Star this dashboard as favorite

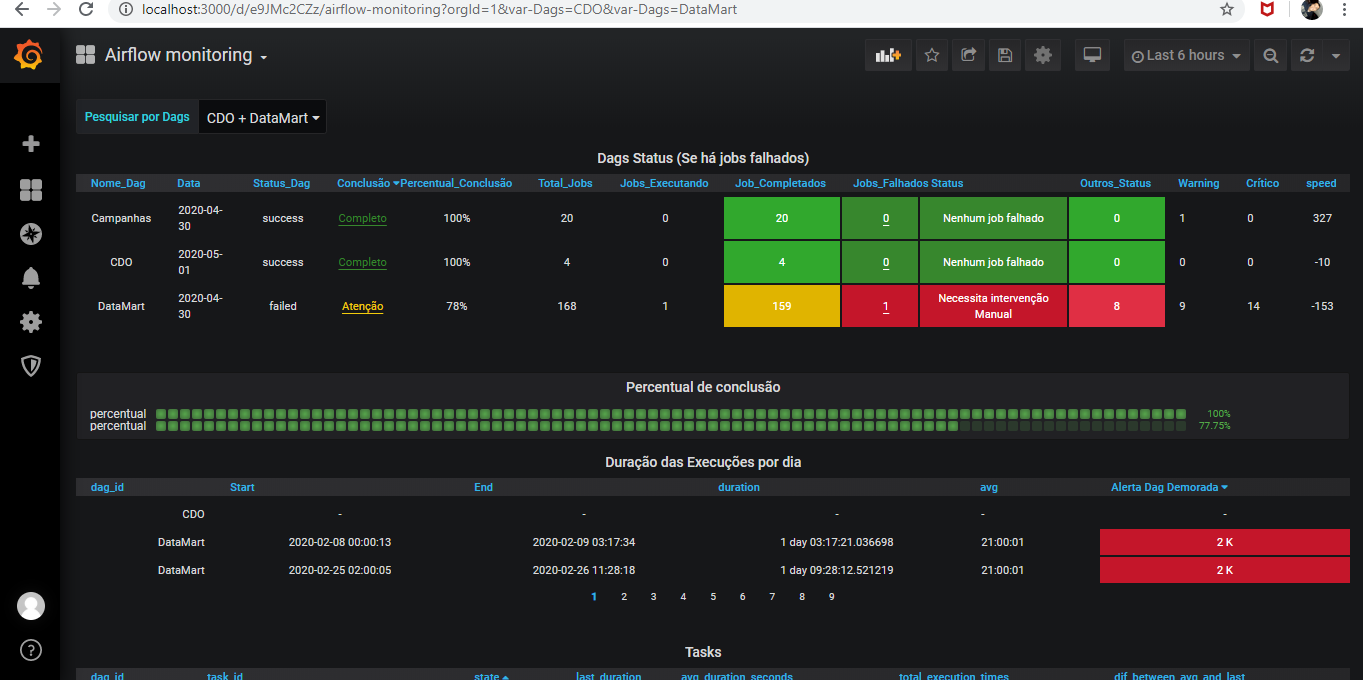point(932,55)
